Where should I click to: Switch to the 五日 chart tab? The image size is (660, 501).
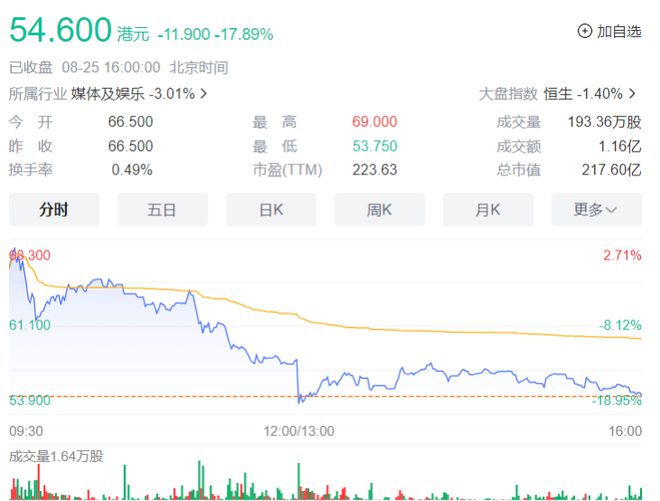point(162,210)
